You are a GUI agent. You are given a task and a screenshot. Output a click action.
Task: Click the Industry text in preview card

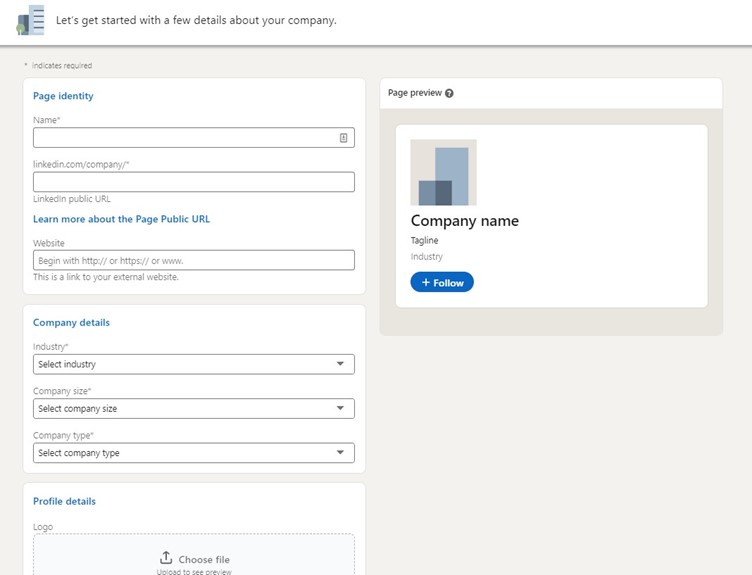(426, 257)
